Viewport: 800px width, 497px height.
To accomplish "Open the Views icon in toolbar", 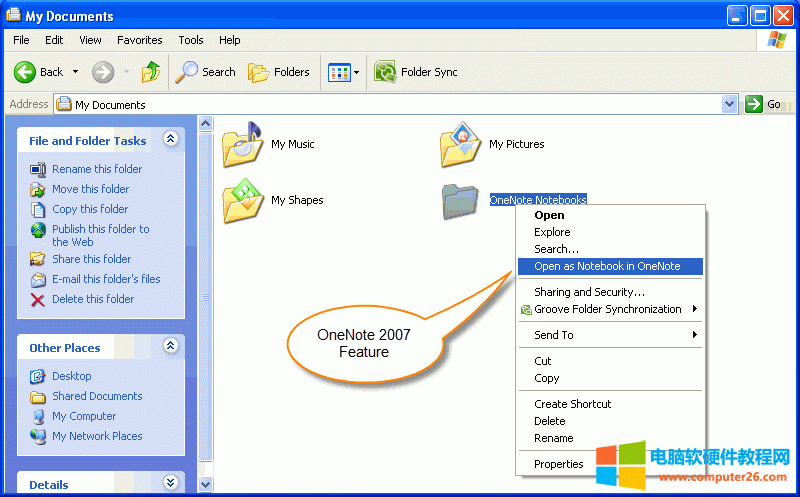I will pyautogui.click(x=339, y=72).
